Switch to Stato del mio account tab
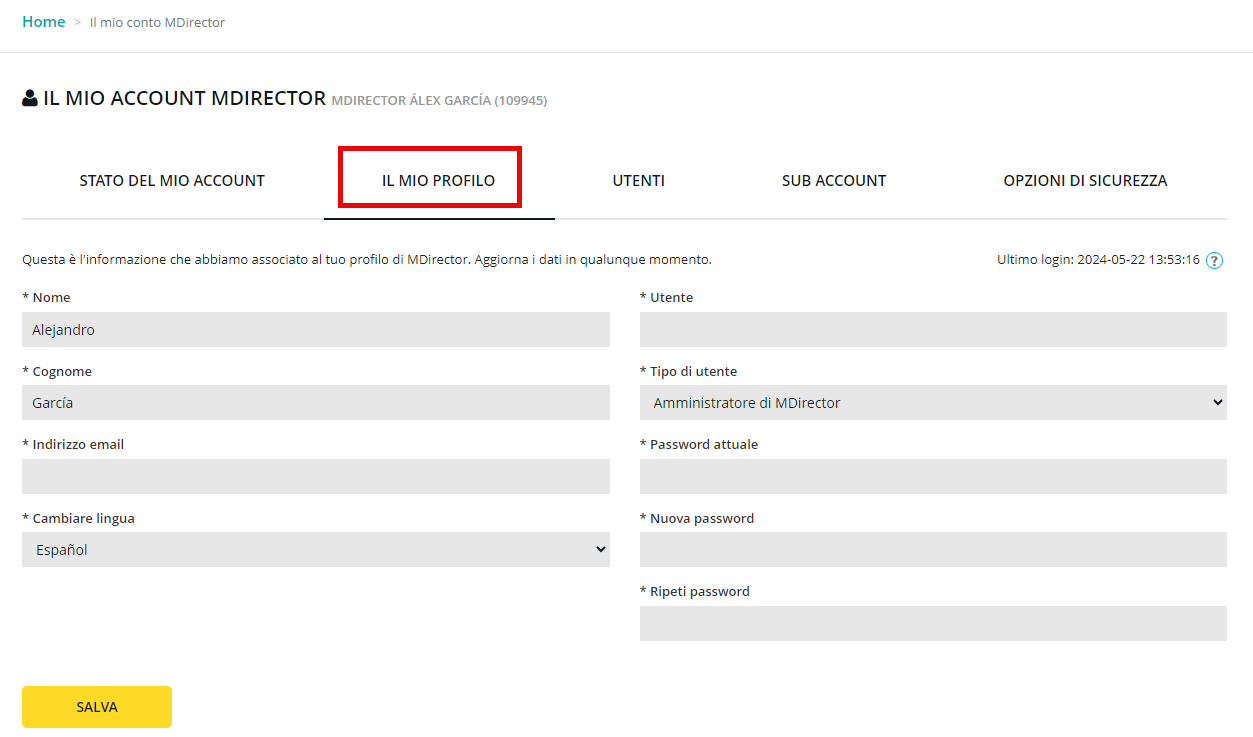1253x737 pixels. (172, 181)
